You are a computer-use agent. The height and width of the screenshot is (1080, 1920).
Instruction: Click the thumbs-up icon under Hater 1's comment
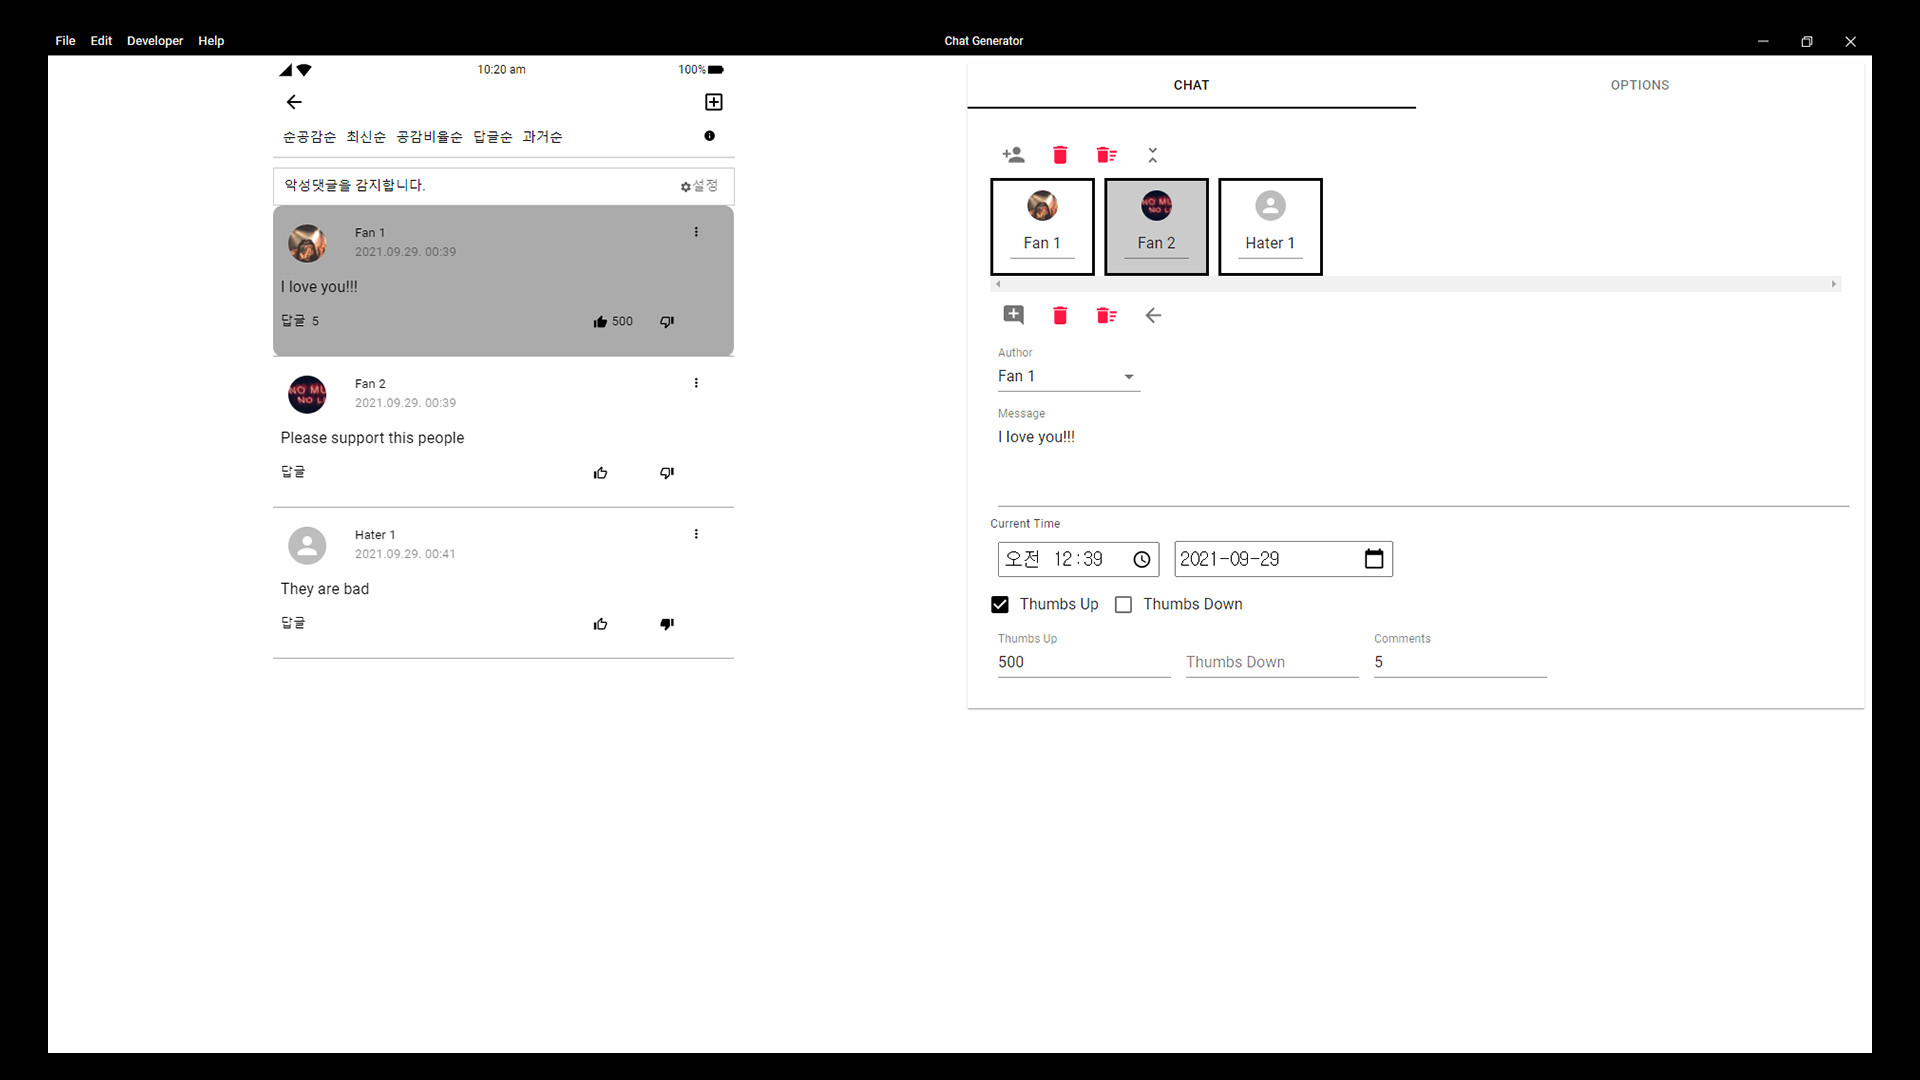pyautogui.click(x=600, y=623)
